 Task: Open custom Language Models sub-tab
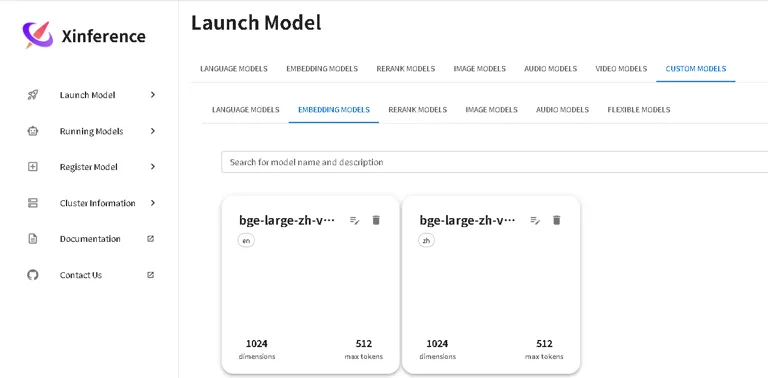tap(246, 110)
